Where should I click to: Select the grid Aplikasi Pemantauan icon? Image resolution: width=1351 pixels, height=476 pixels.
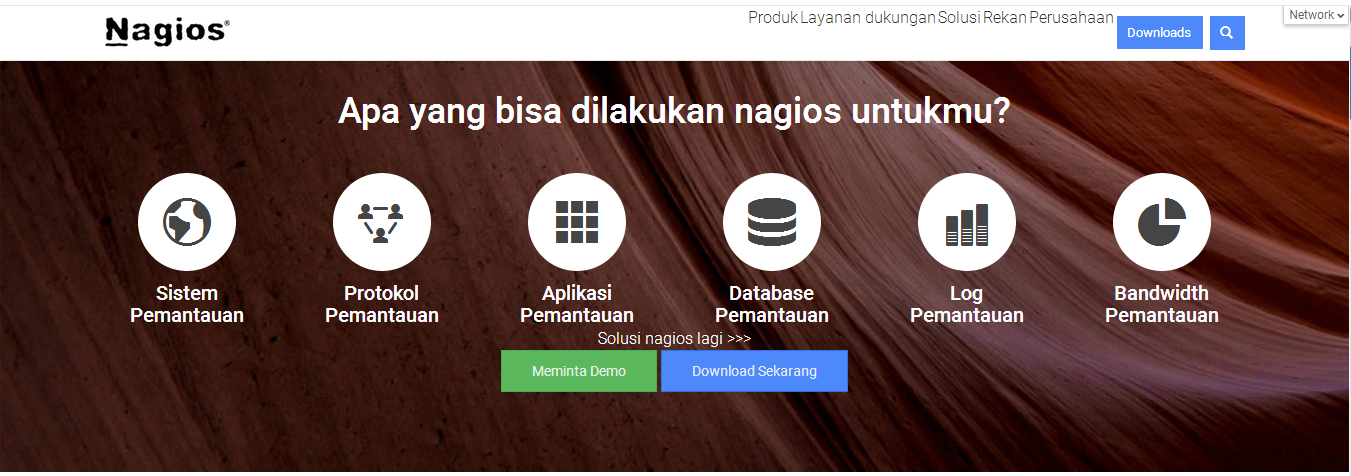[x=577, y=222]
